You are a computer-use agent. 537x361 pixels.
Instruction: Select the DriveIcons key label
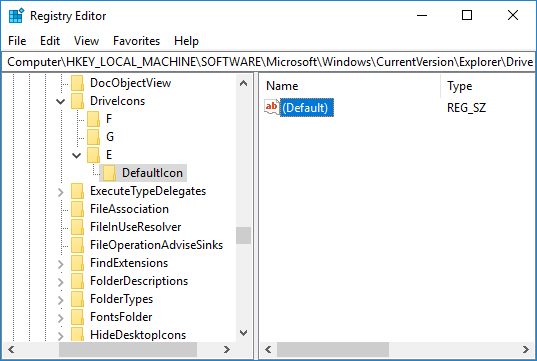[x=117, y=101]
